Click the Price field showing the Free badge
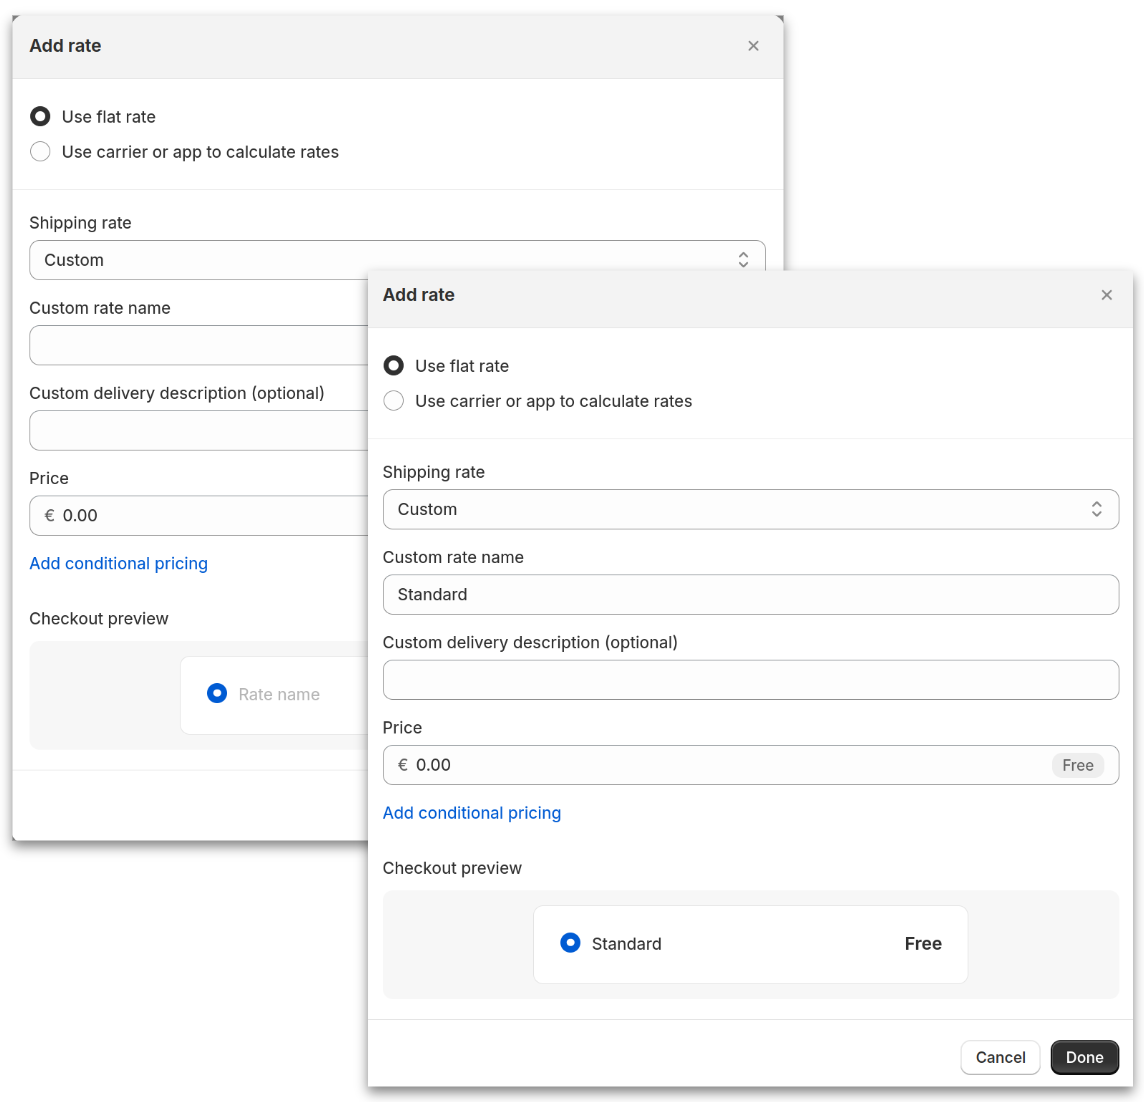 tap(720, 765)
